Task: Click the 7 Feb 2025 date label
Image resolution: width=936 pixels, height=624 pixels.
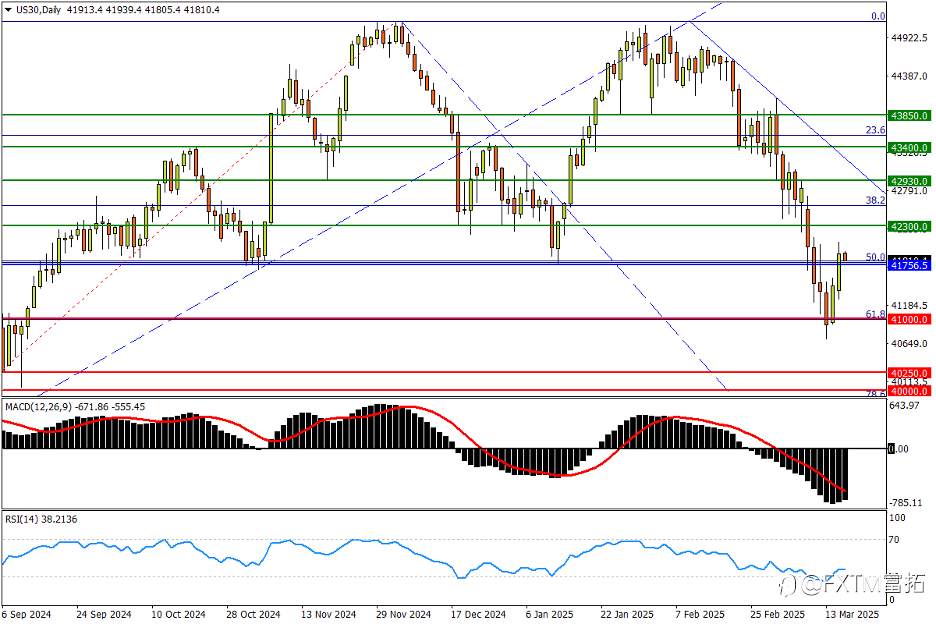Action: point(700,614)
